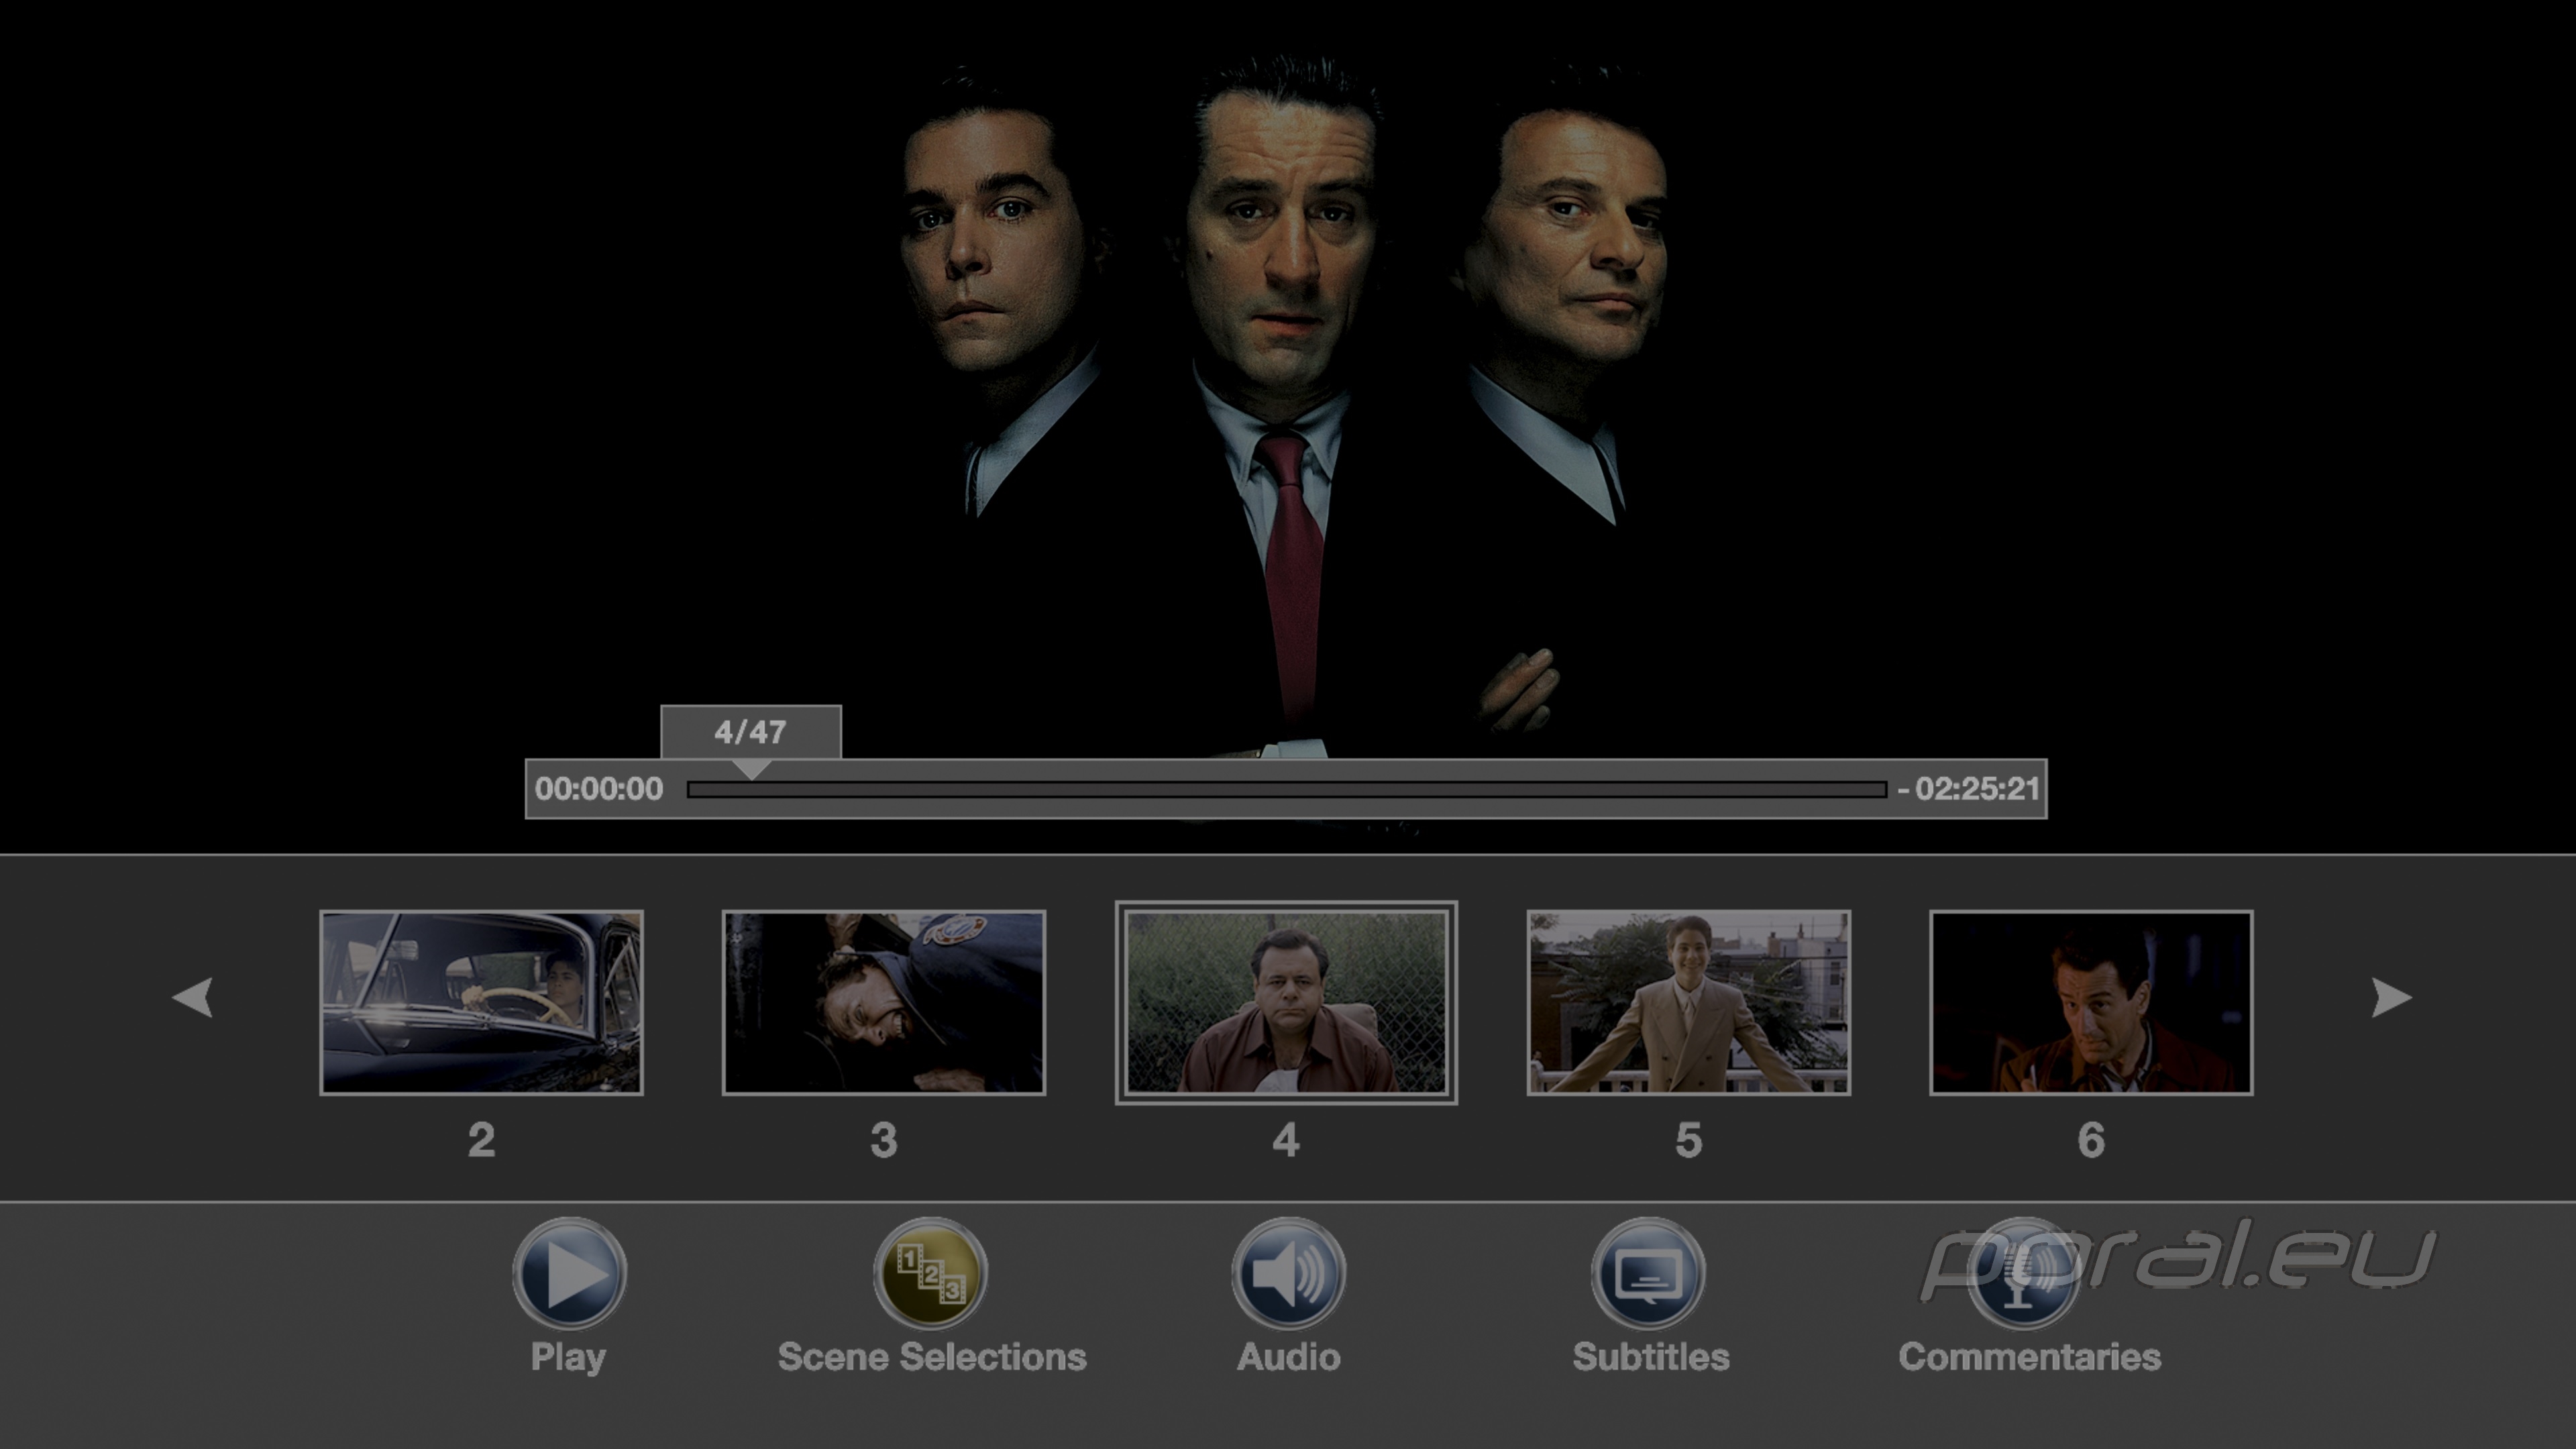Click the number 3 scene label

coord(884,1140)
